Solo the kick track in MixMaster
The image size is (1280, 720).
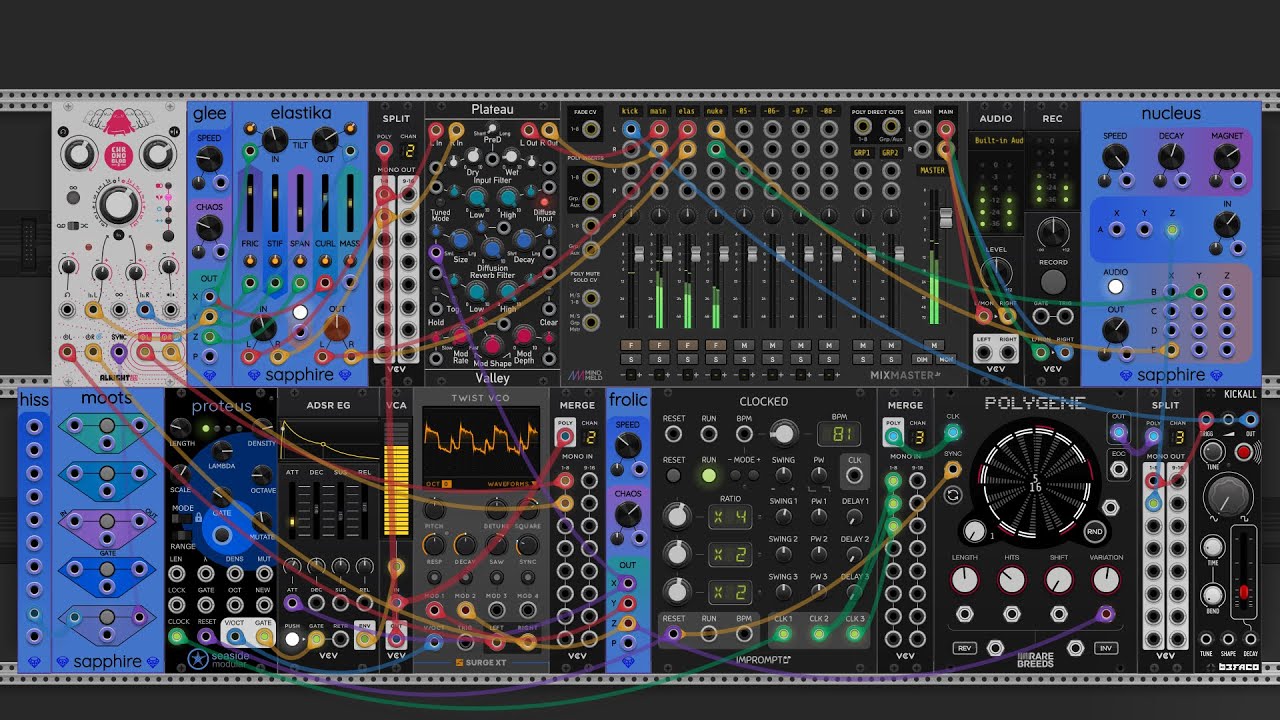pyautogui.click(x=630, y=358)
